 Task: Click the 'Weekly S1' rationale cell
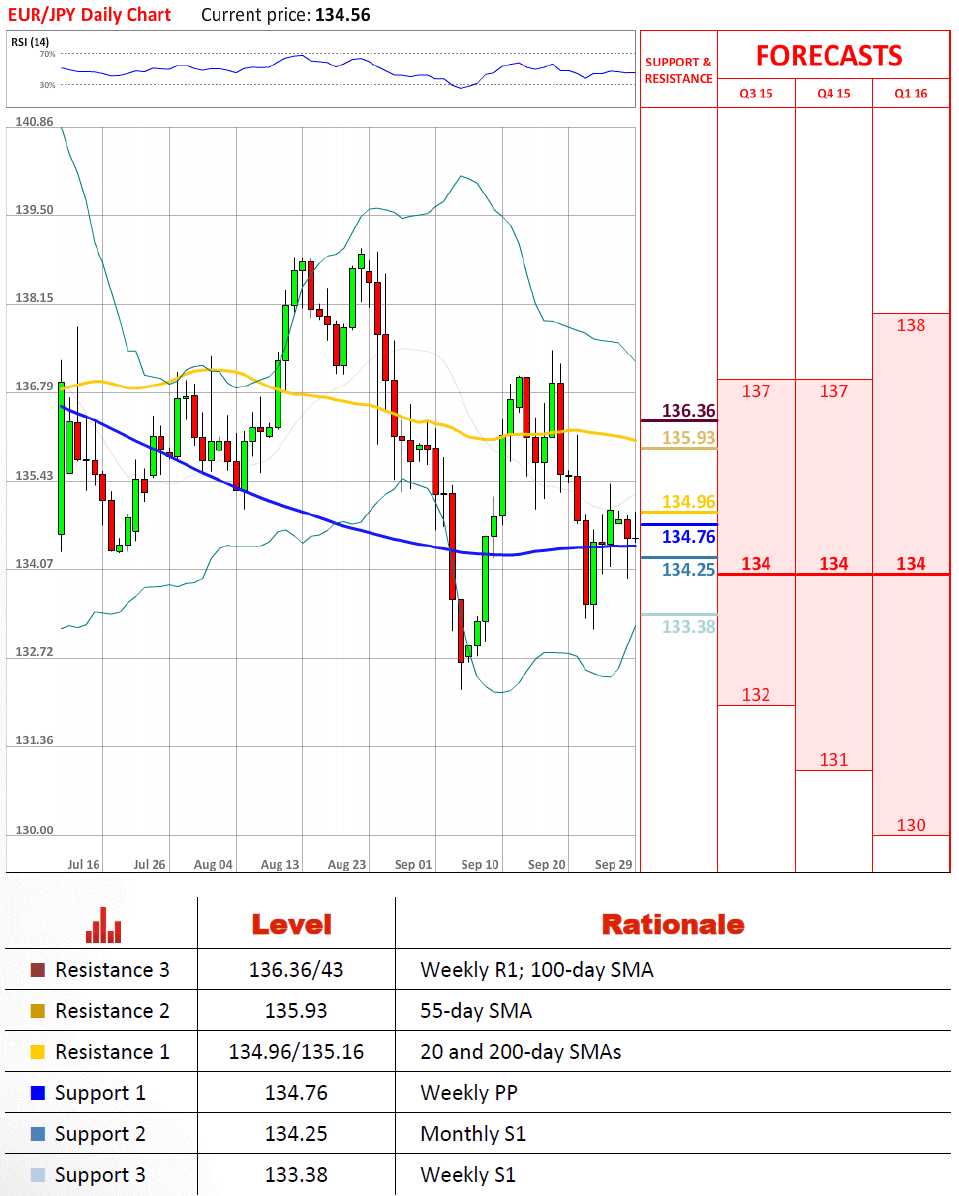(468, 1175)
